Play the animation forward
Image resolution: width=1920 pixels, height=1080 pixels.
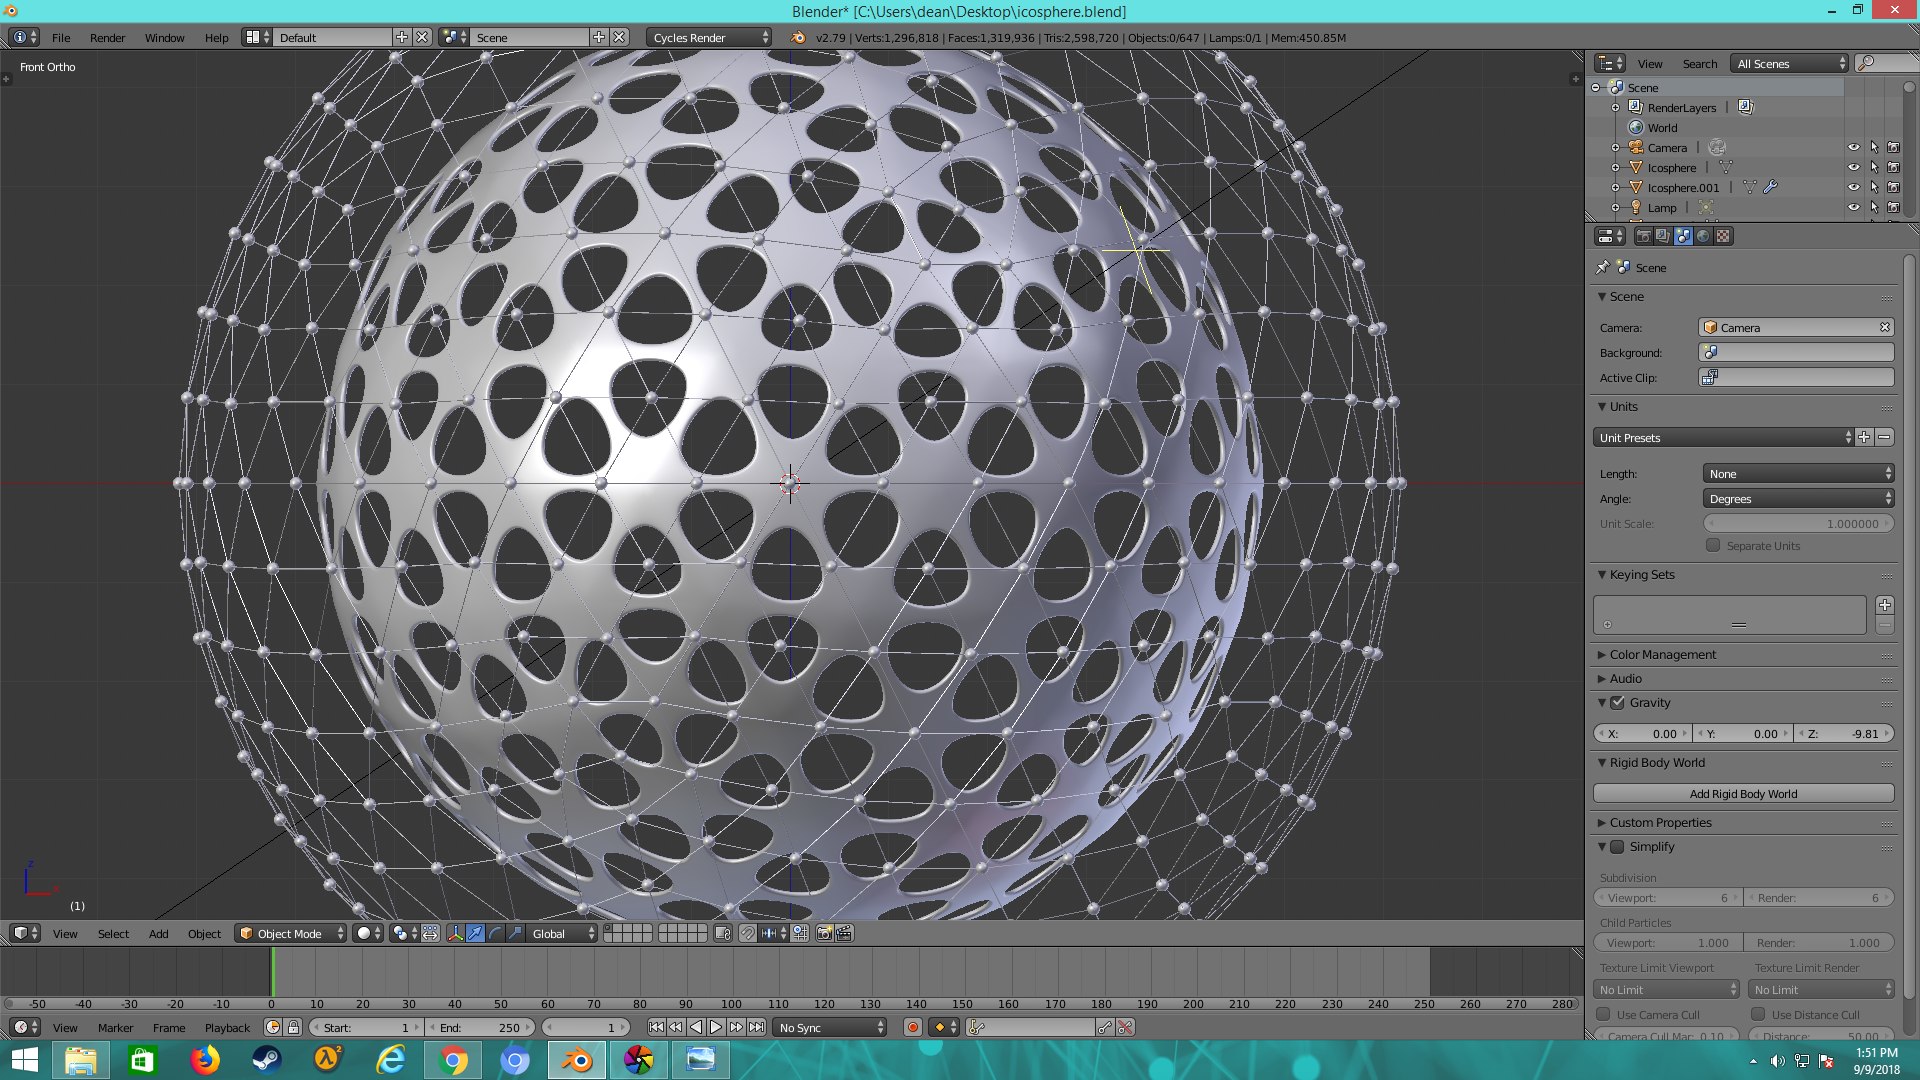(x=716, y=1027)
